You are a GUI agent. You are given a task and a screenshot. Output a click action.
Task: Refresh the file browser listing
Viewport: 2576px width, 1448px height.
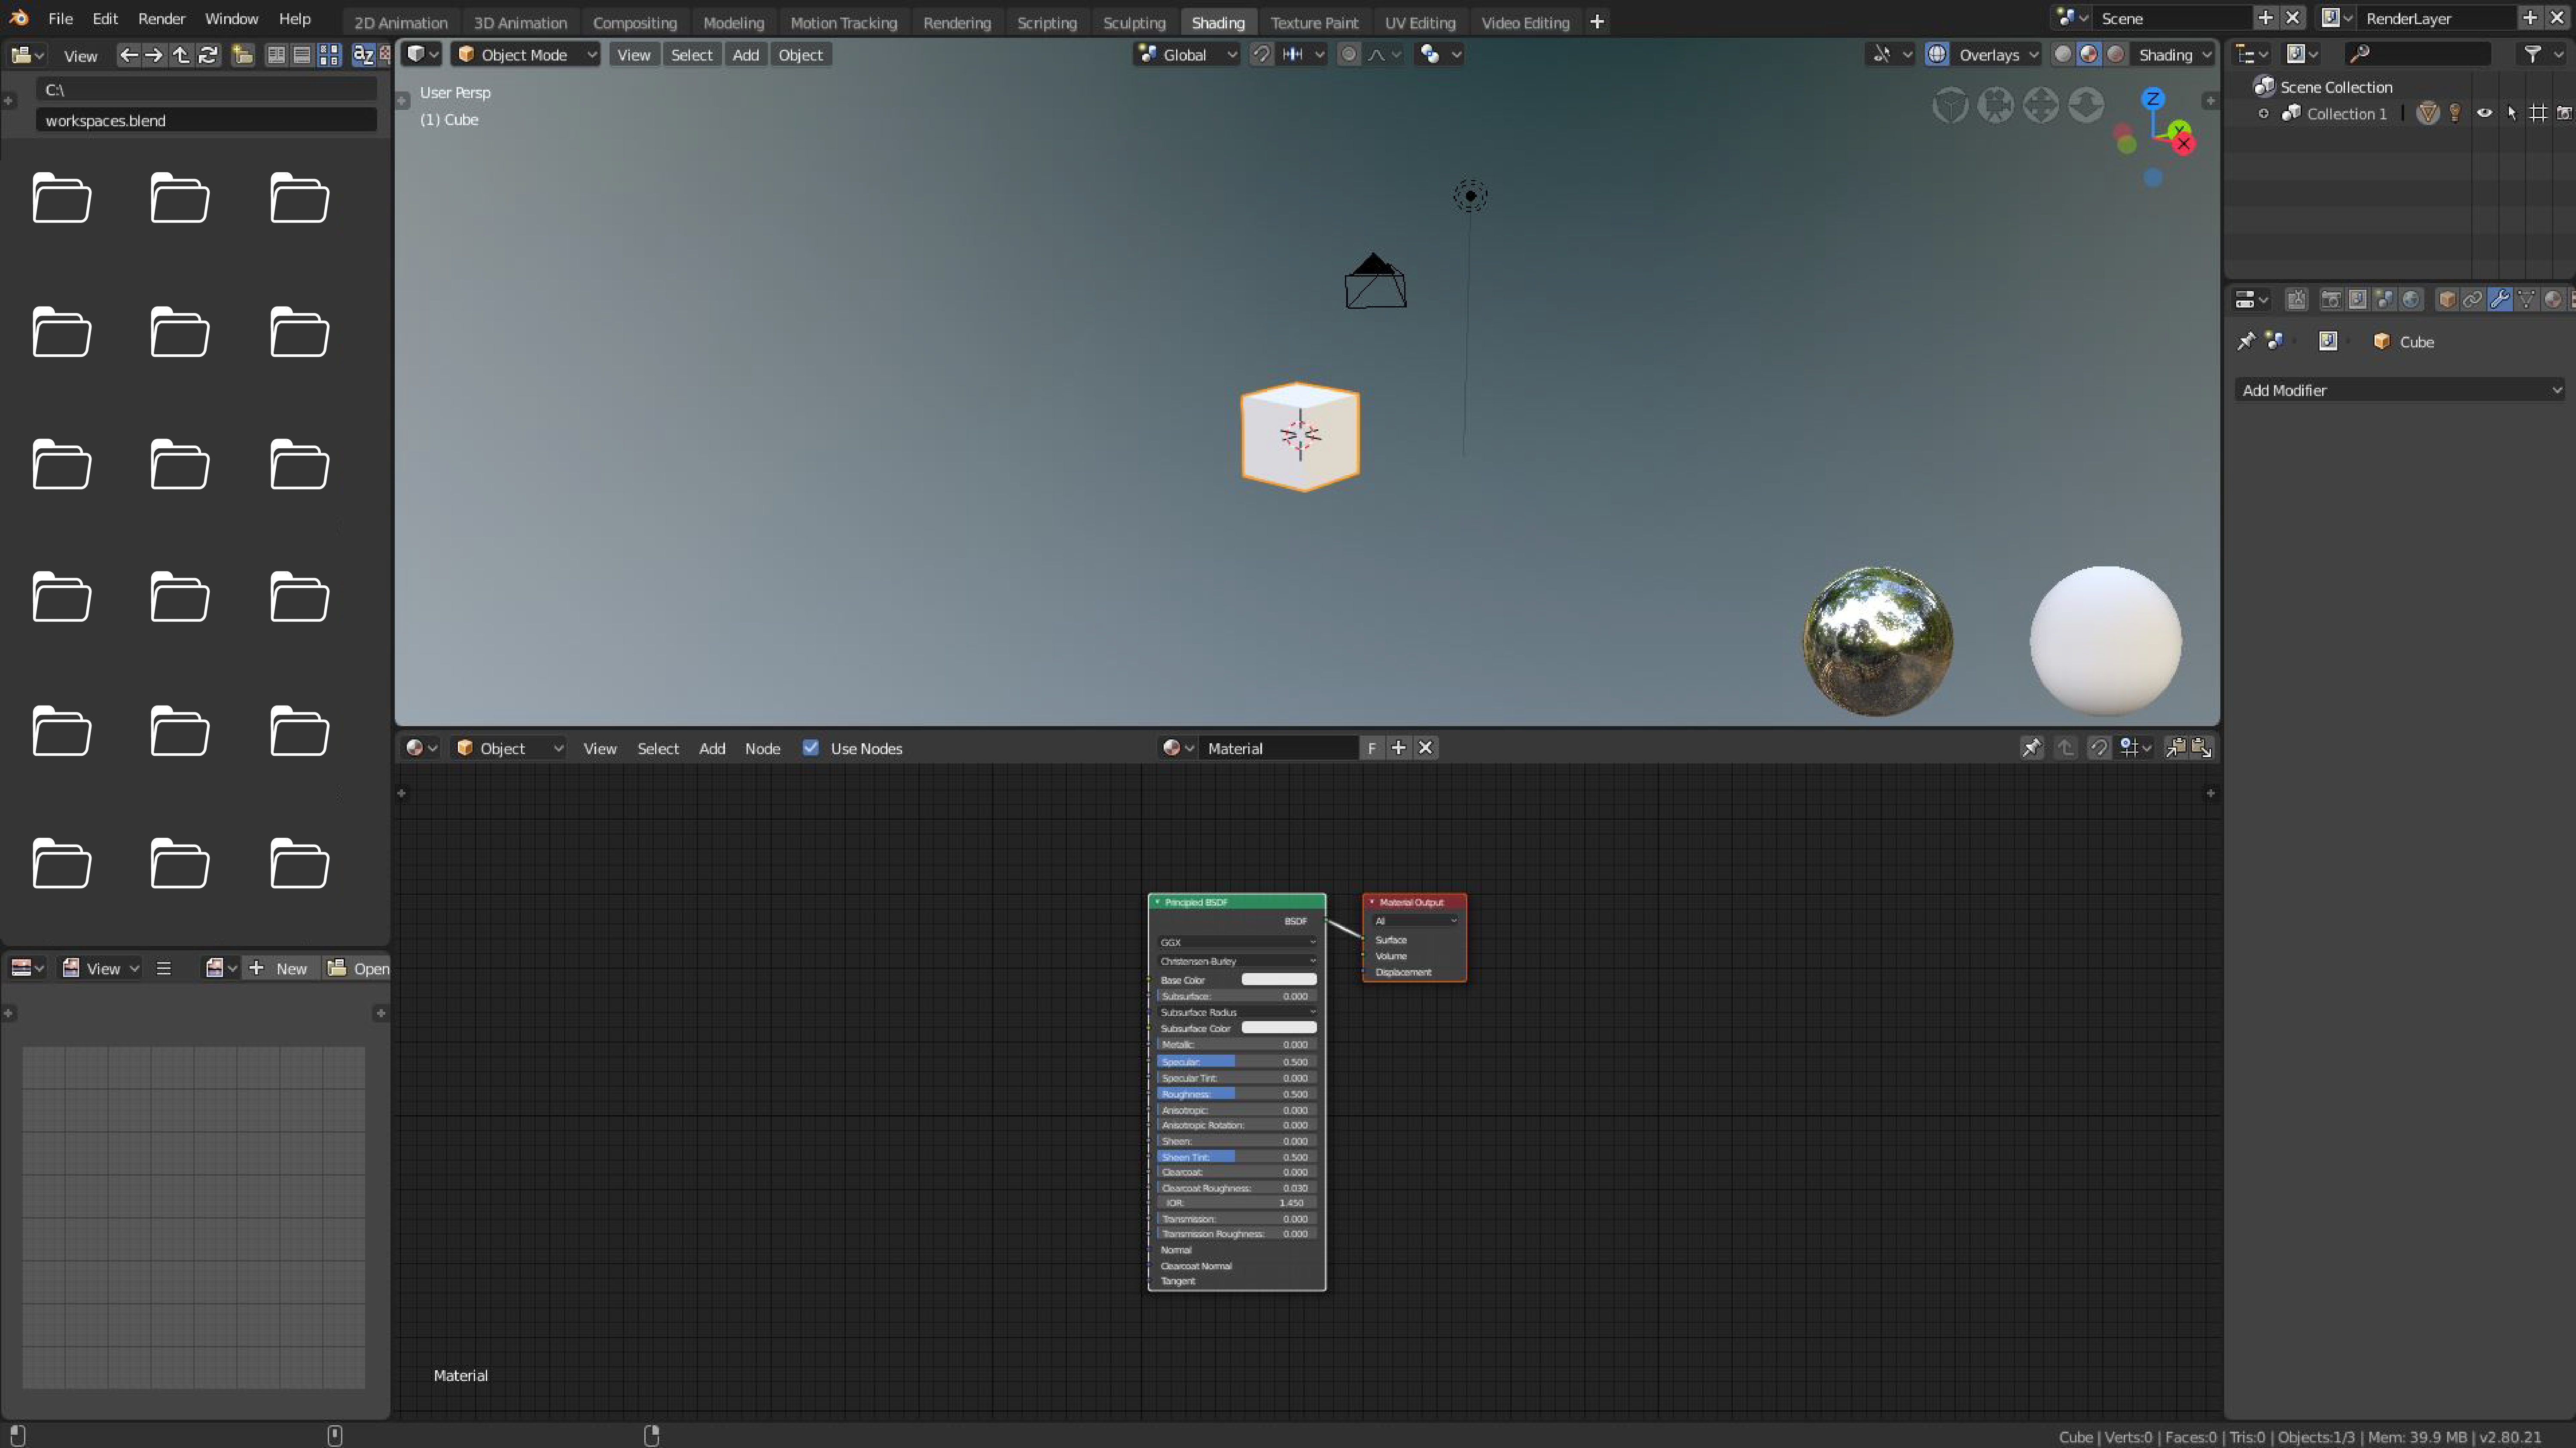pyautogui.click(x=207, y=56)
